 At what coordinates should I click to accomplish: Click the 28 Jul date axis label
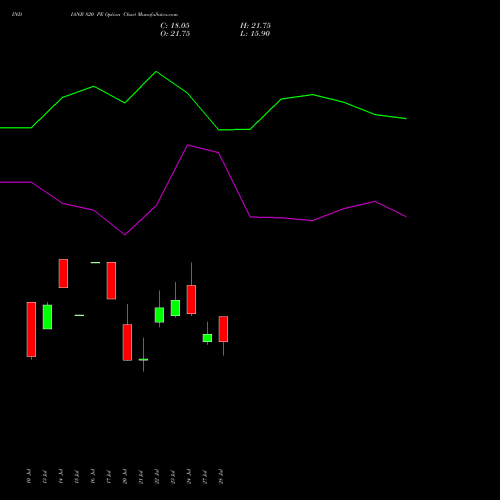pyautogui.click(x=221, y=476)
